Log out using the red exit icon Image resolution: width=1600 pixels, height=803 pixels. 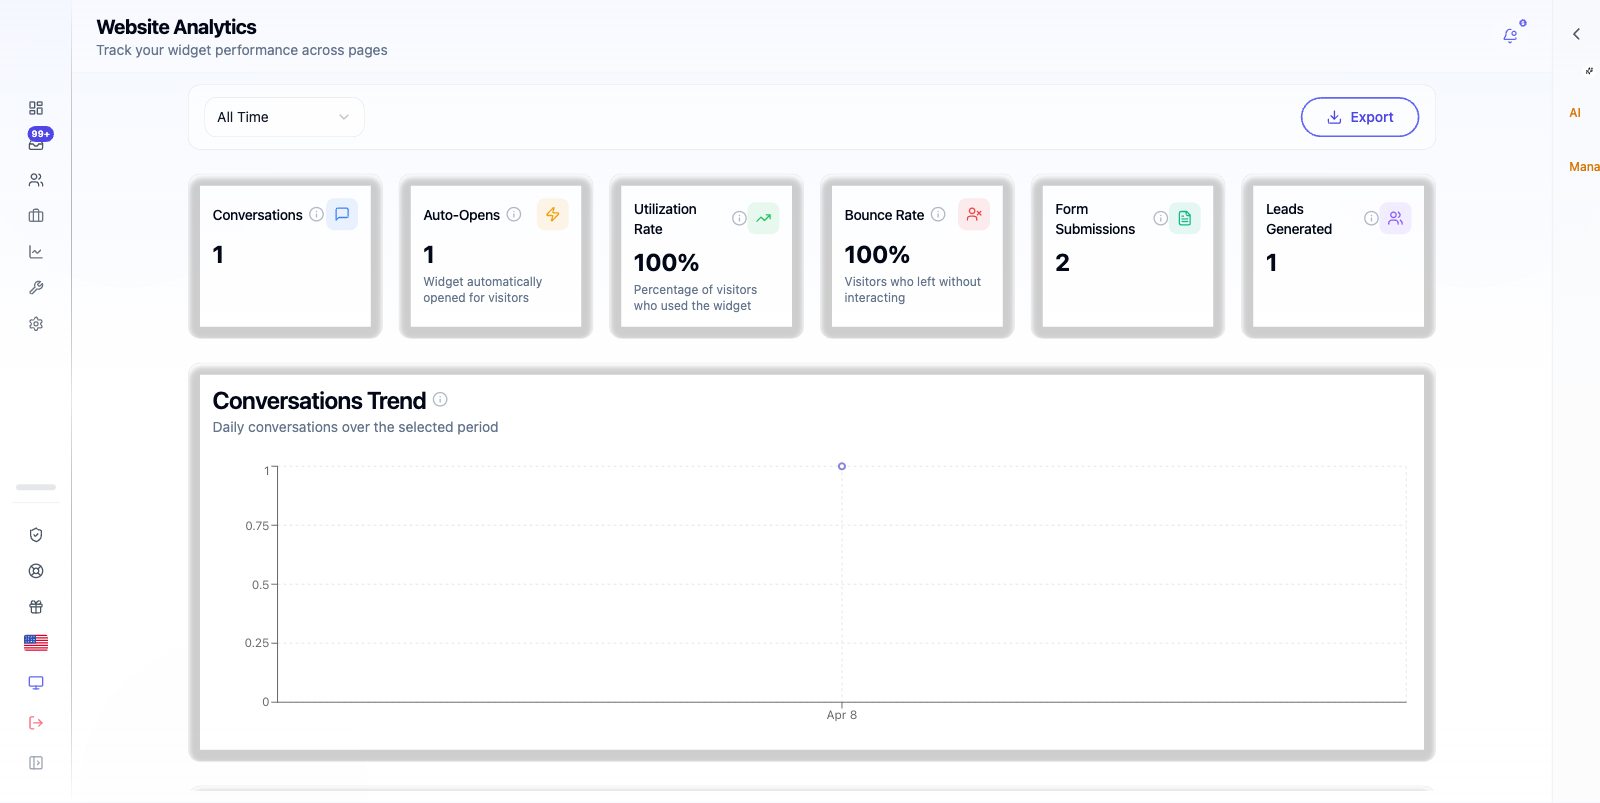[x=36, y=723]
